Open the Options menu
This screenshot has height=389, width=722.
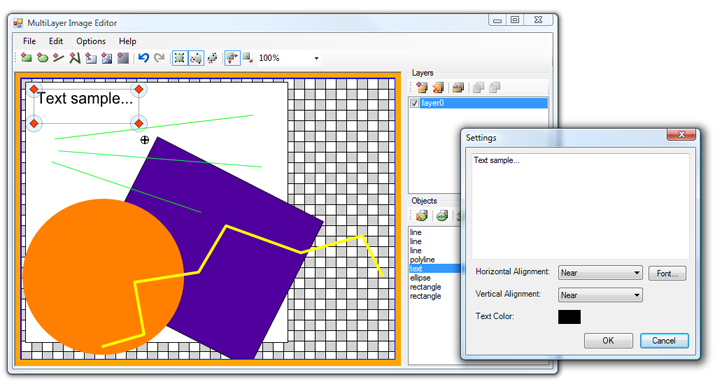tap(91, 41)
